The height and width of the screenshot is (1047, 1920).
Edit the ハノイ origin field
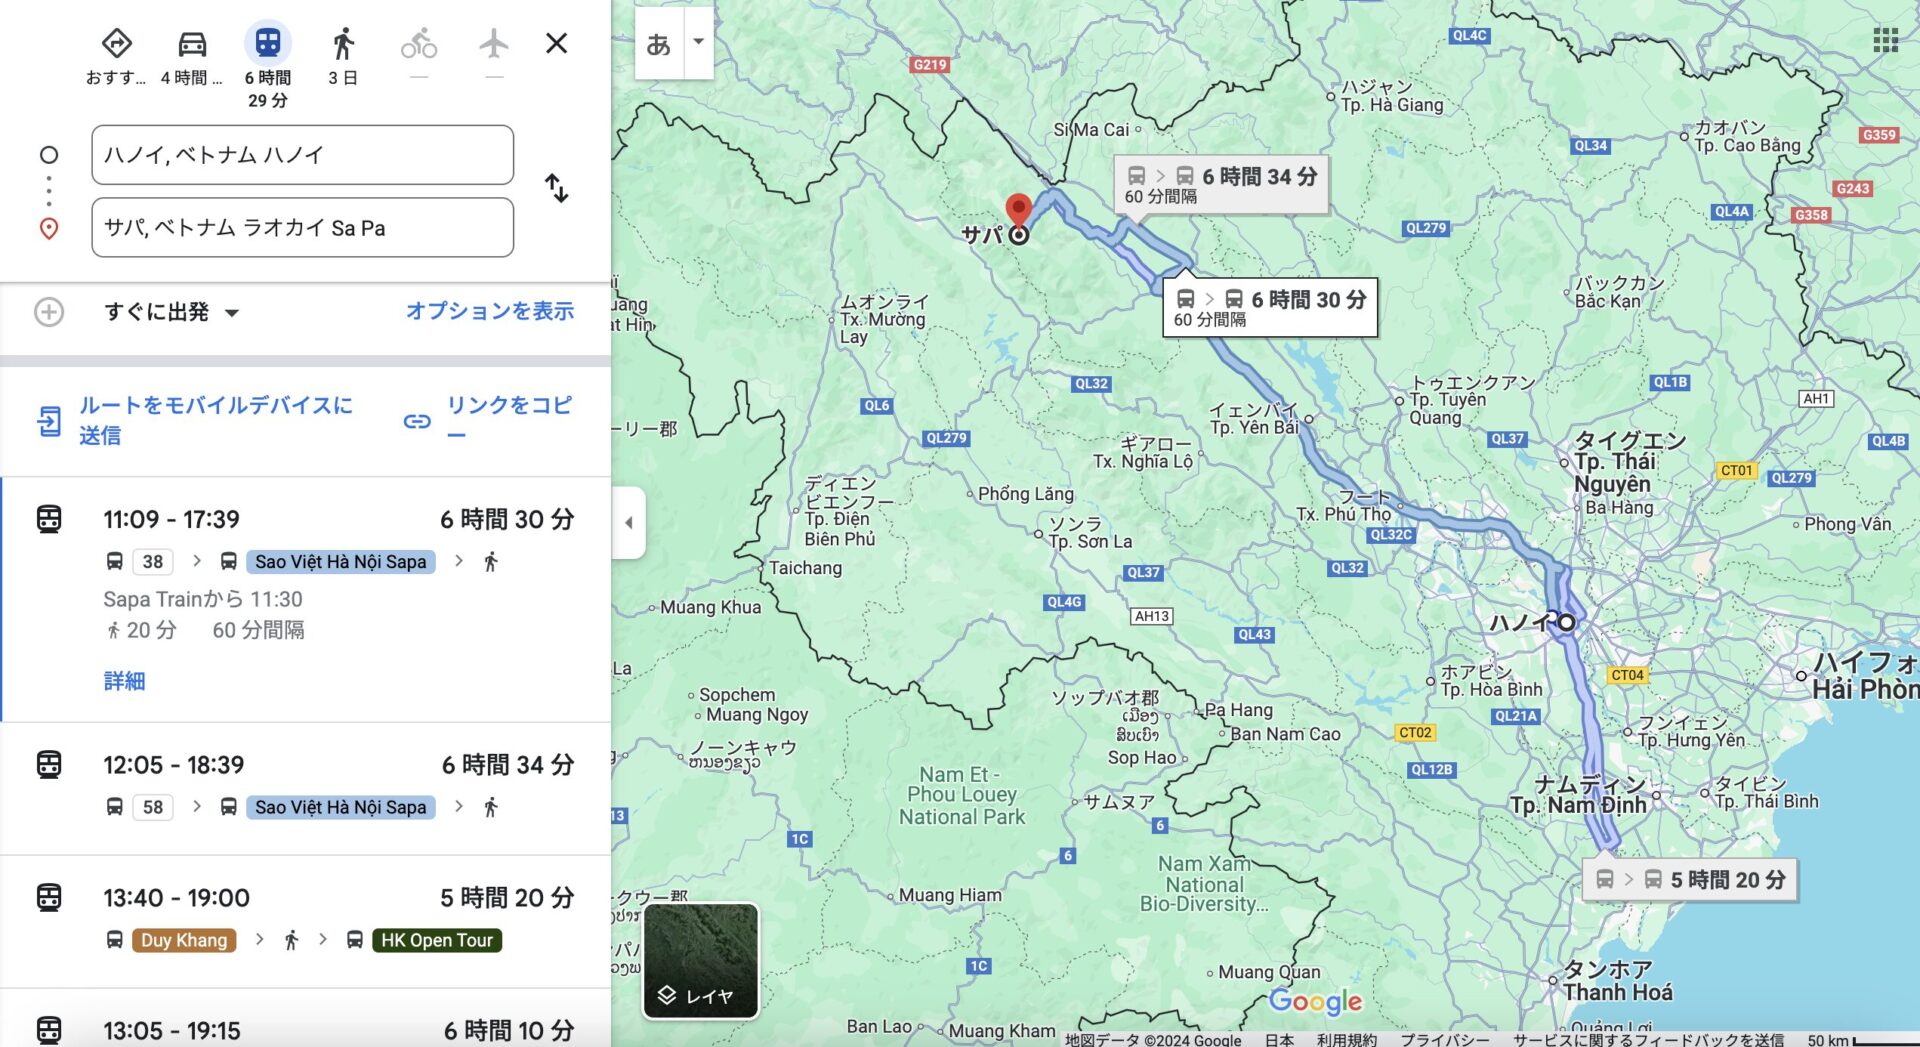click(303, 155)
